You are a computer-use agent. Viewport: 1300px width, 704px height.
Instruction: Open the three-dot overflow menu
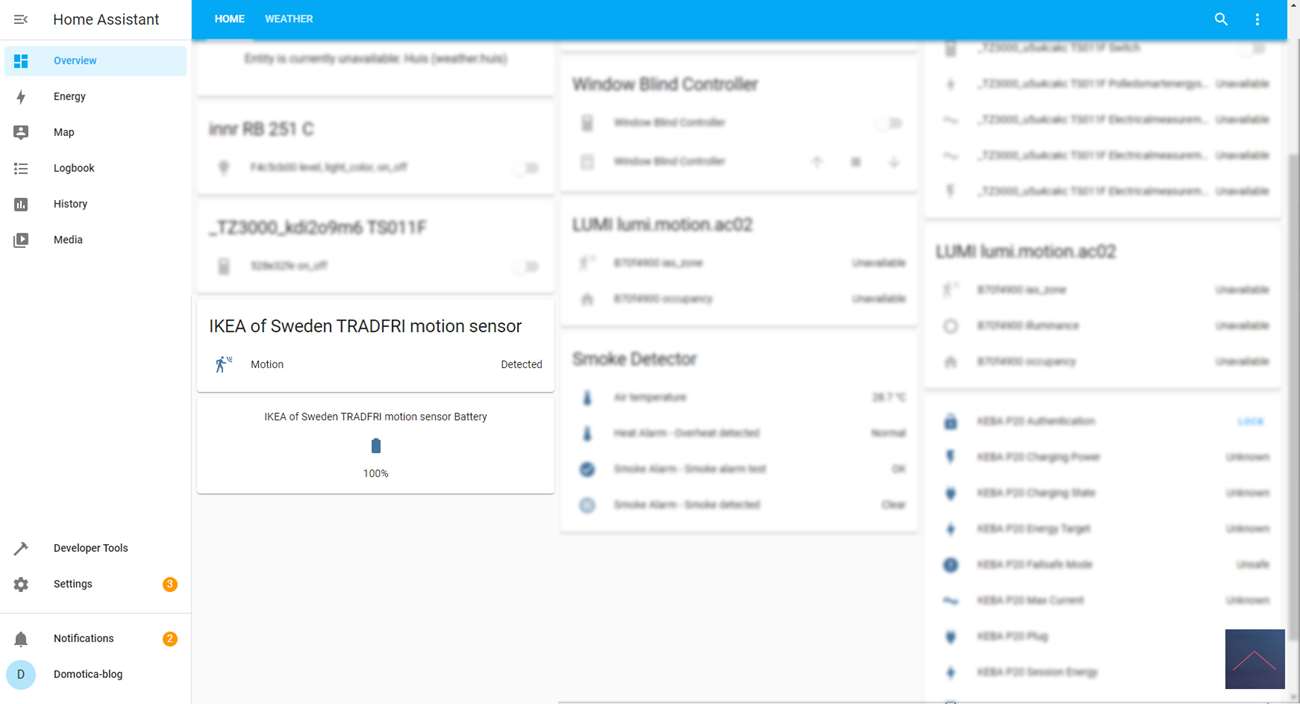1257,19
